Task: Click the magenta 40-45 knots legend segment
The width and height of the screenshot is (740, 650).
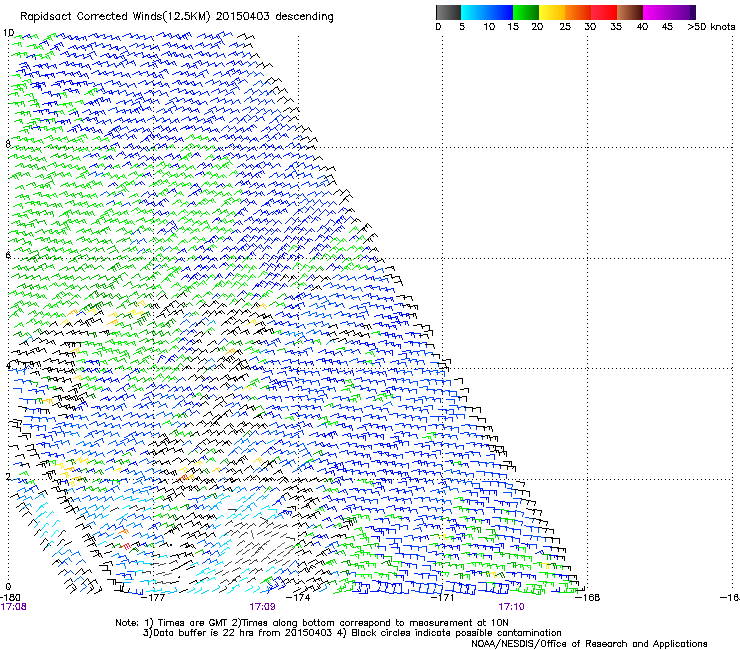Action: coord(656,12)
